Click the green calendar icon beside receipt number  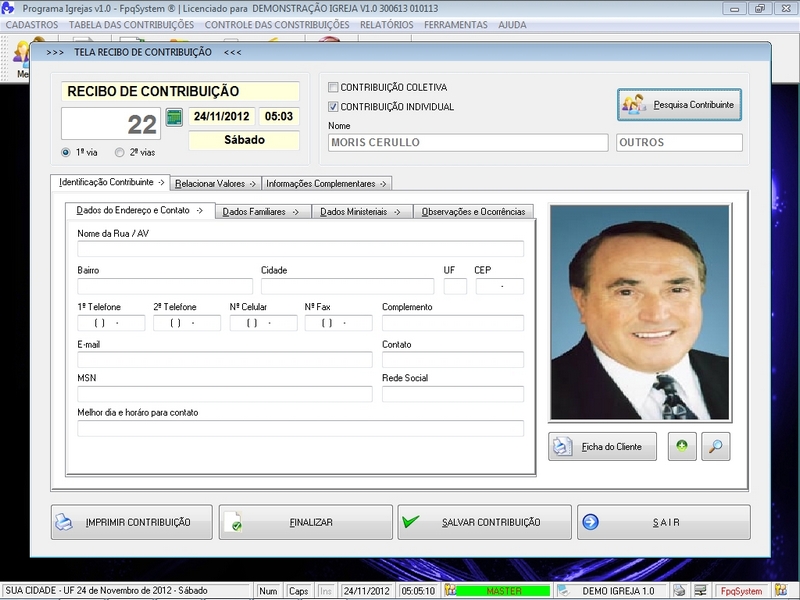(174, 118)
